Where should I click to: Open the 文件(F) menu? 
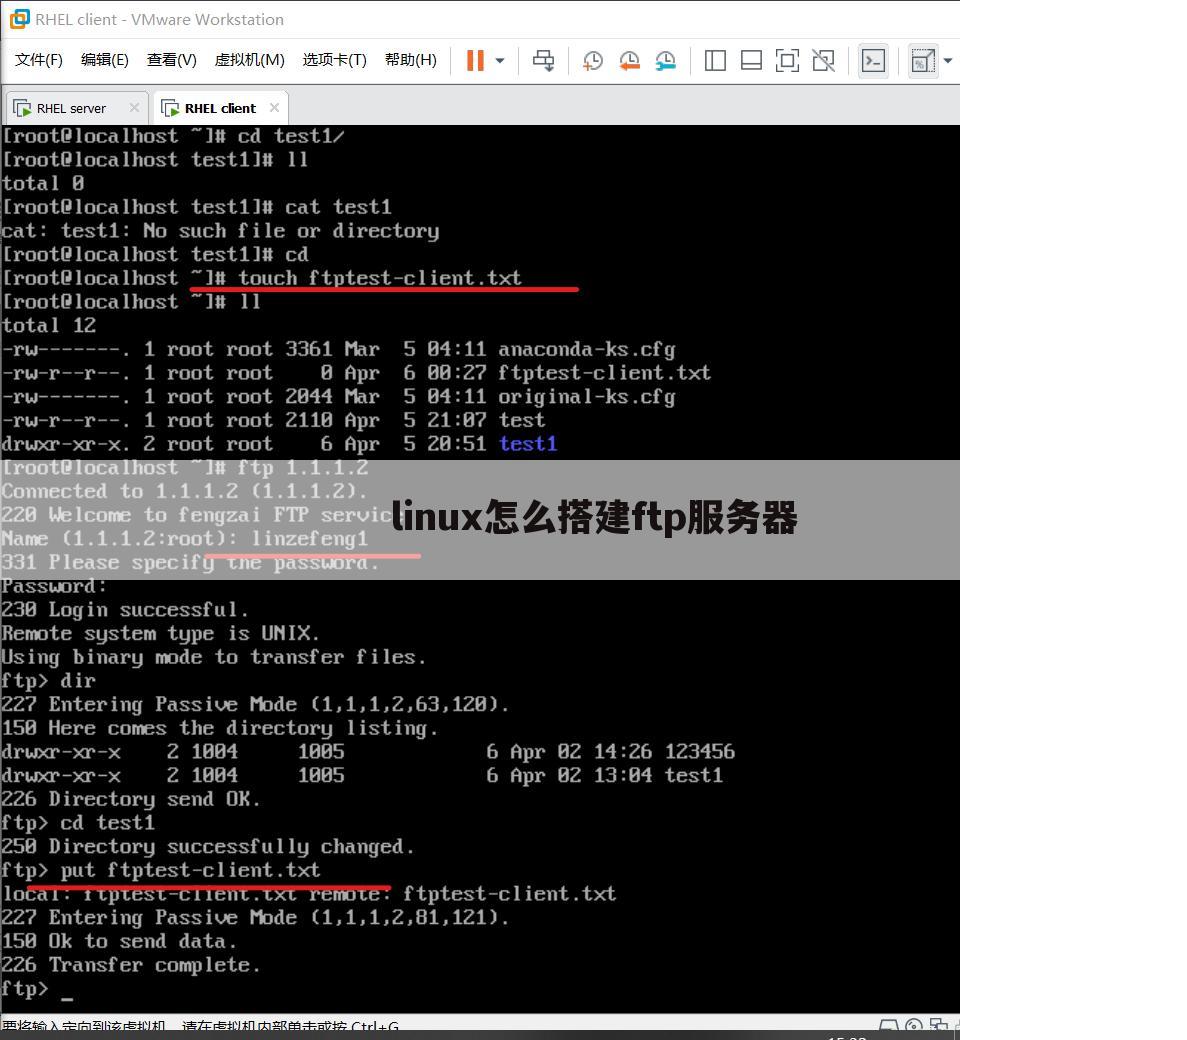click(39, 60)
